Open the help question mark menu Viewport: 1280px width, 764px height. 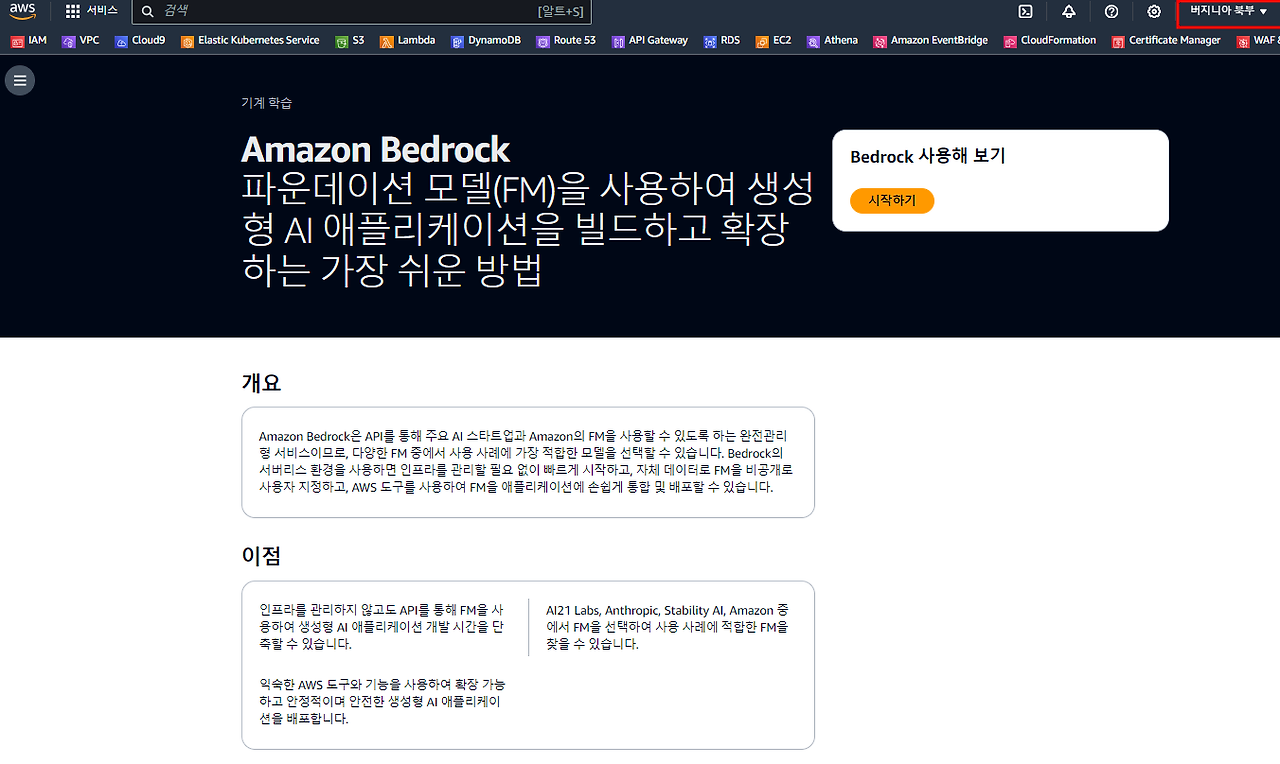point(1111,11)
